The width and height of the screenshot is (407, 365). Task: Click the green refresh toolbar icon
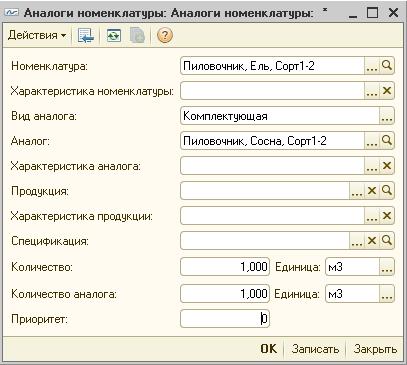114,35
